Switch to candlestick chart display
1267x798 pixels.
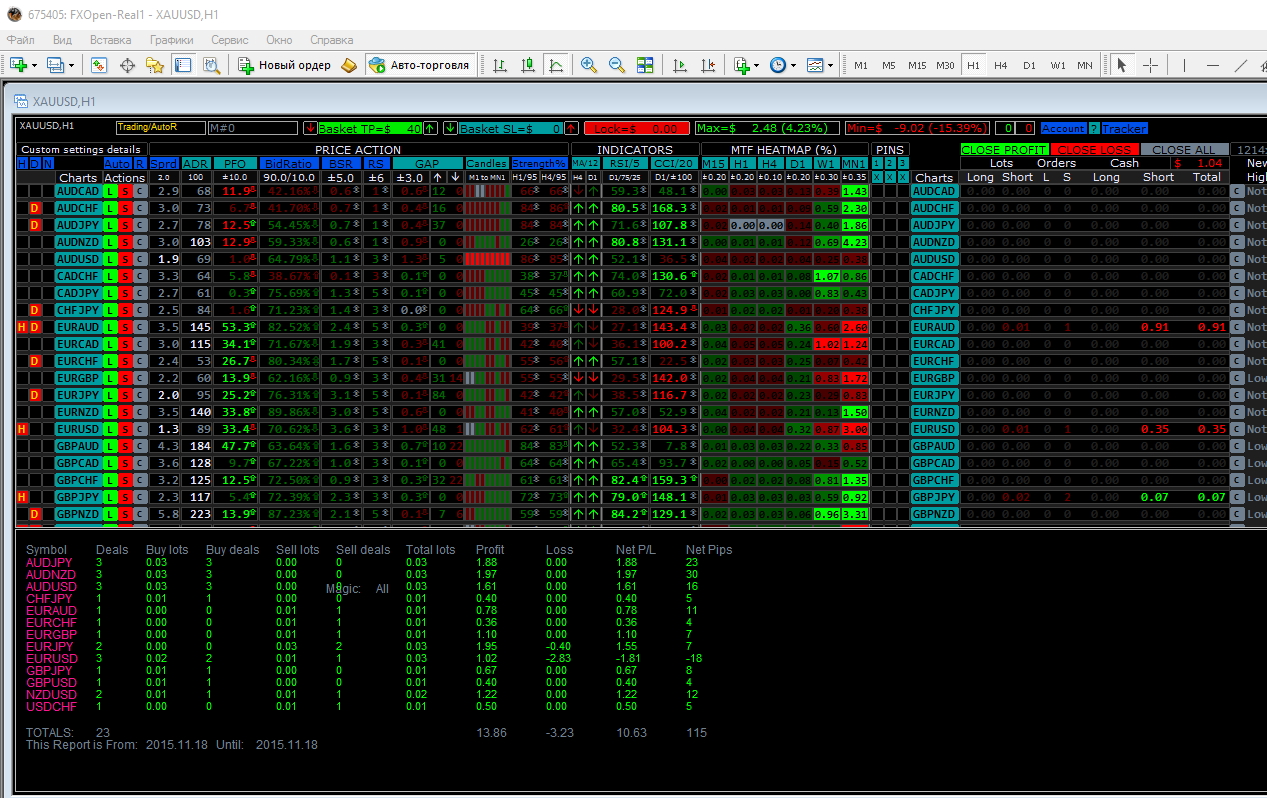[x=527, y=65]
